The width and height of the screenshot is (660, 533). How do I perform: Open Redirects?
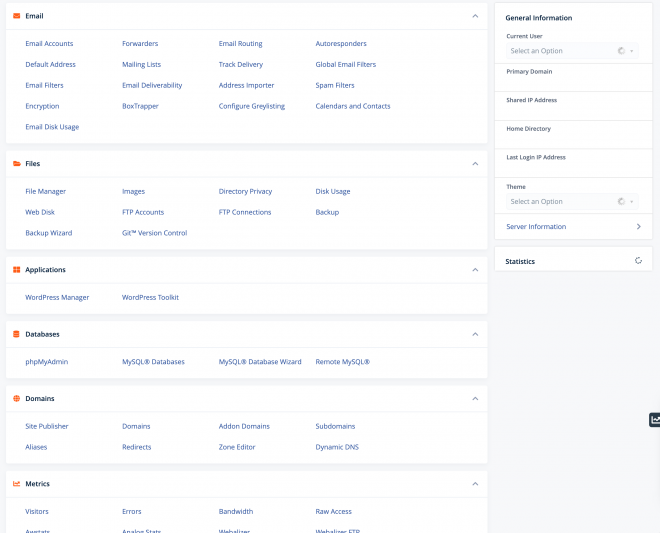(x=136, y=447)
